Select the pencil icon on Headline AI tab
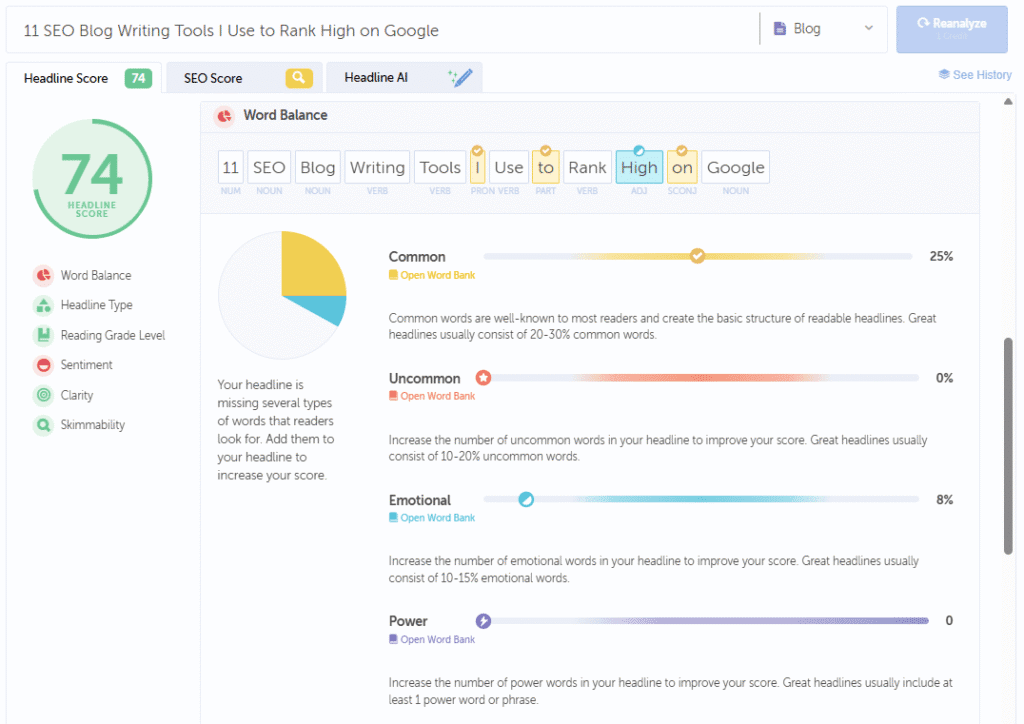Viewport: 1024px width, 724px height. pos(460,76)
